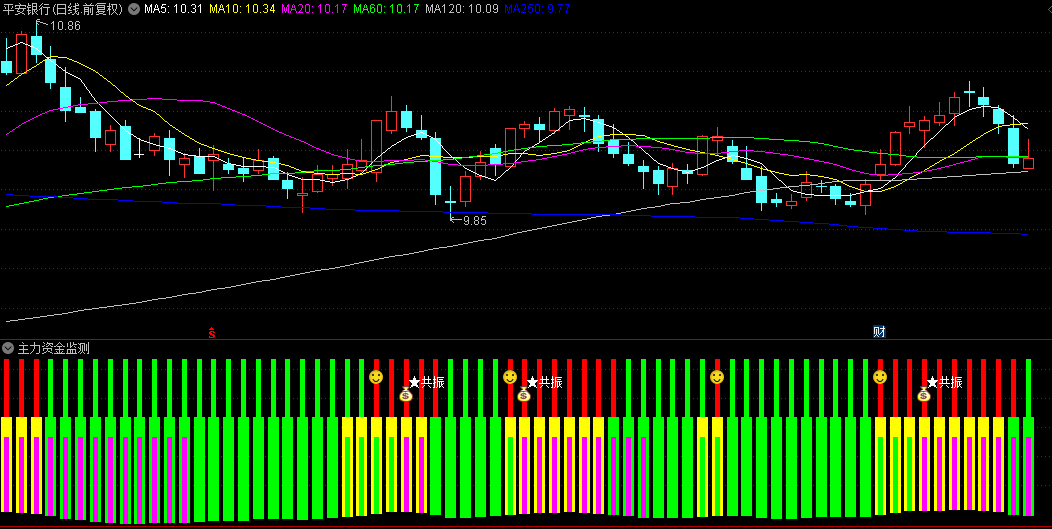Open the 财 financial report marker
The image size is (1052, 529).
click(879, 332)
